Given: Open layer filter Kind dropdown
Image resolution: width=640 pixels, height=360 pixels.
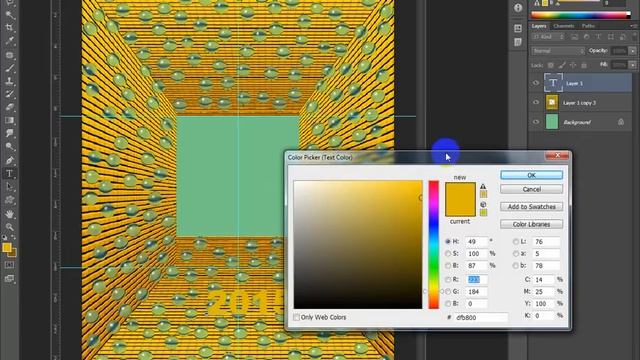Looking at the screenshot, I should [x=547, y=37].
